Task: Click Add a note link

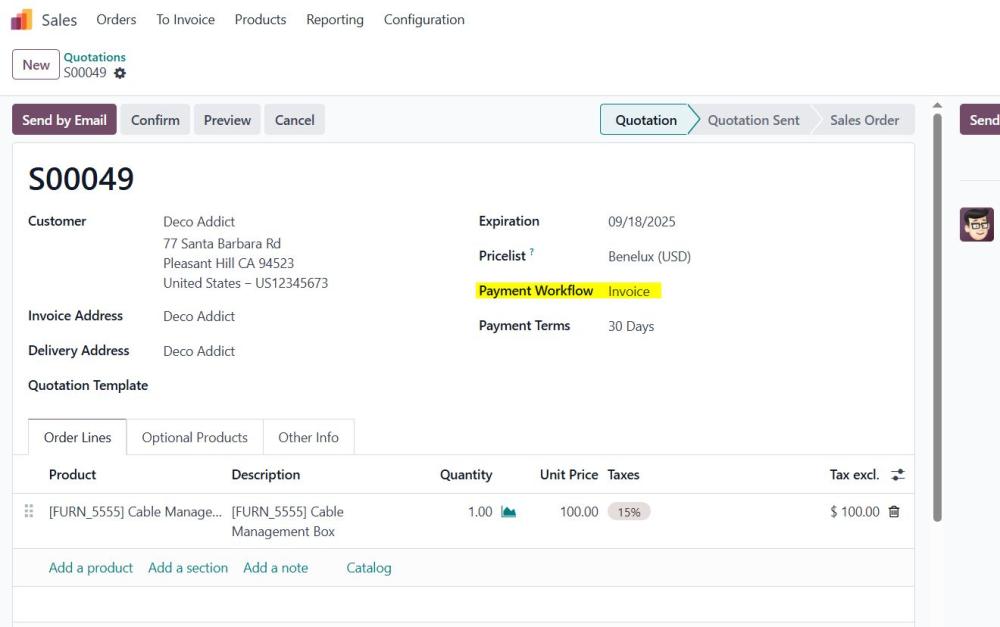Action: pos(276,568)
